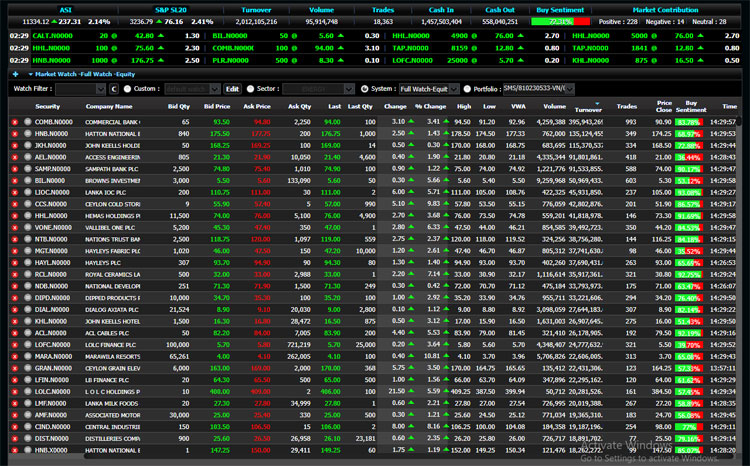Select the Custom watch radio button
The image size is (750, 466).
[x=127, y=89]
